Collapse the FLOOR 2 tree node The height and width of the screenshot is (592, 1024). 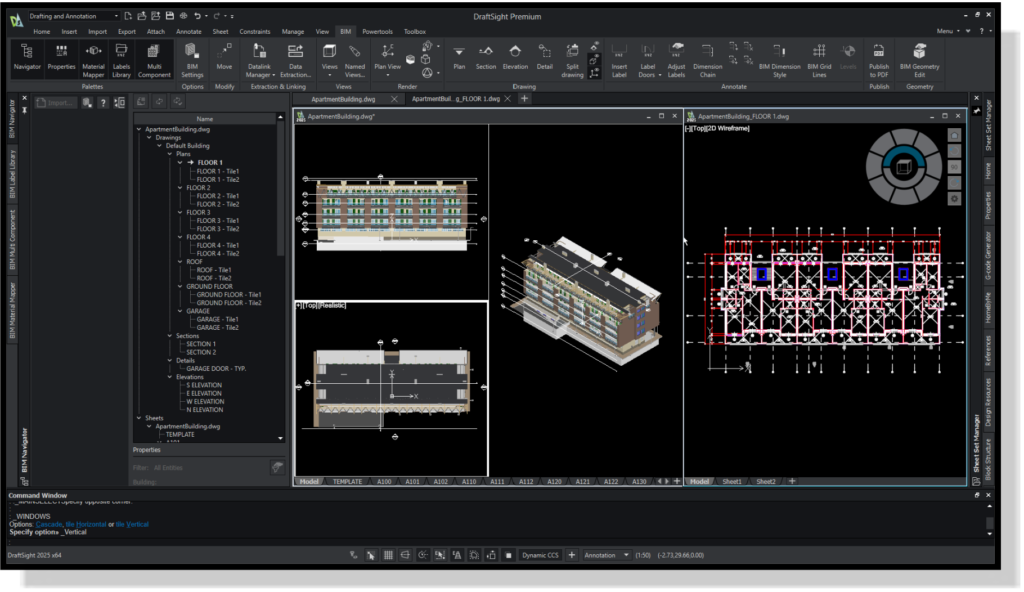(180, 187)
